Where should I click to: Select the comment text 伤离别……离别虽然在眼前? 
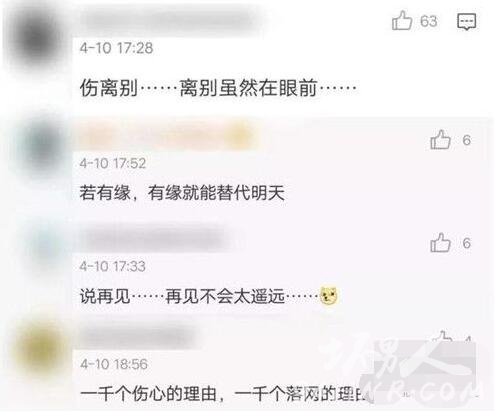pos(218,88)
